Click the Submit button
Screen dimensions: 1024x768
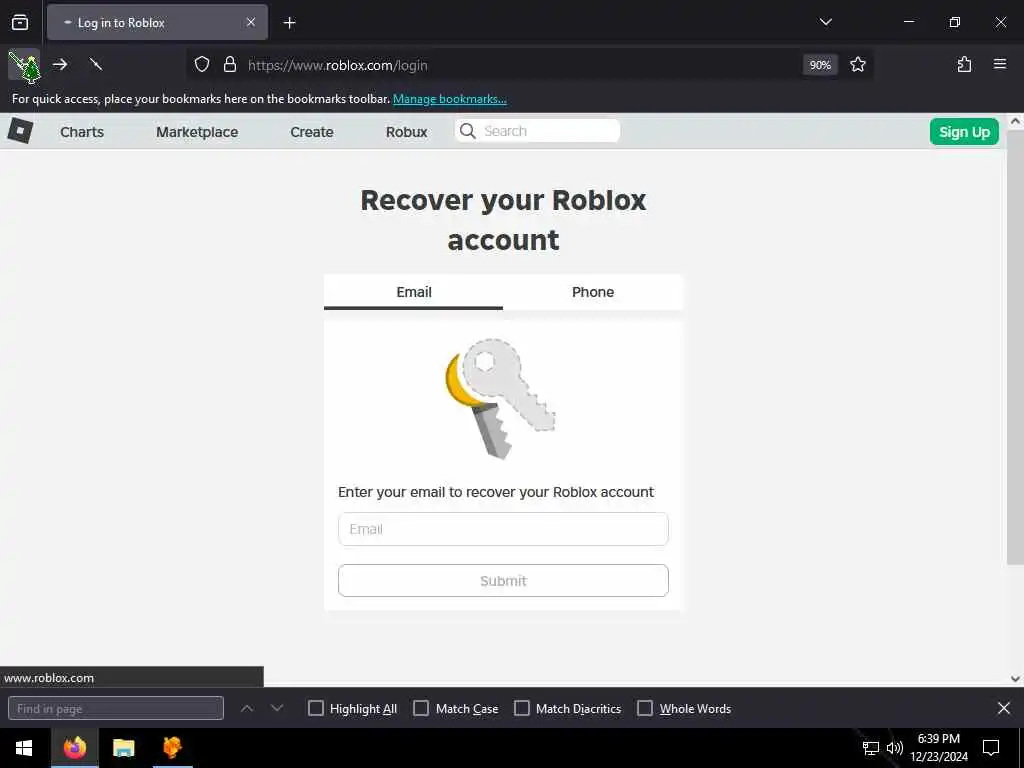point(503,581)
